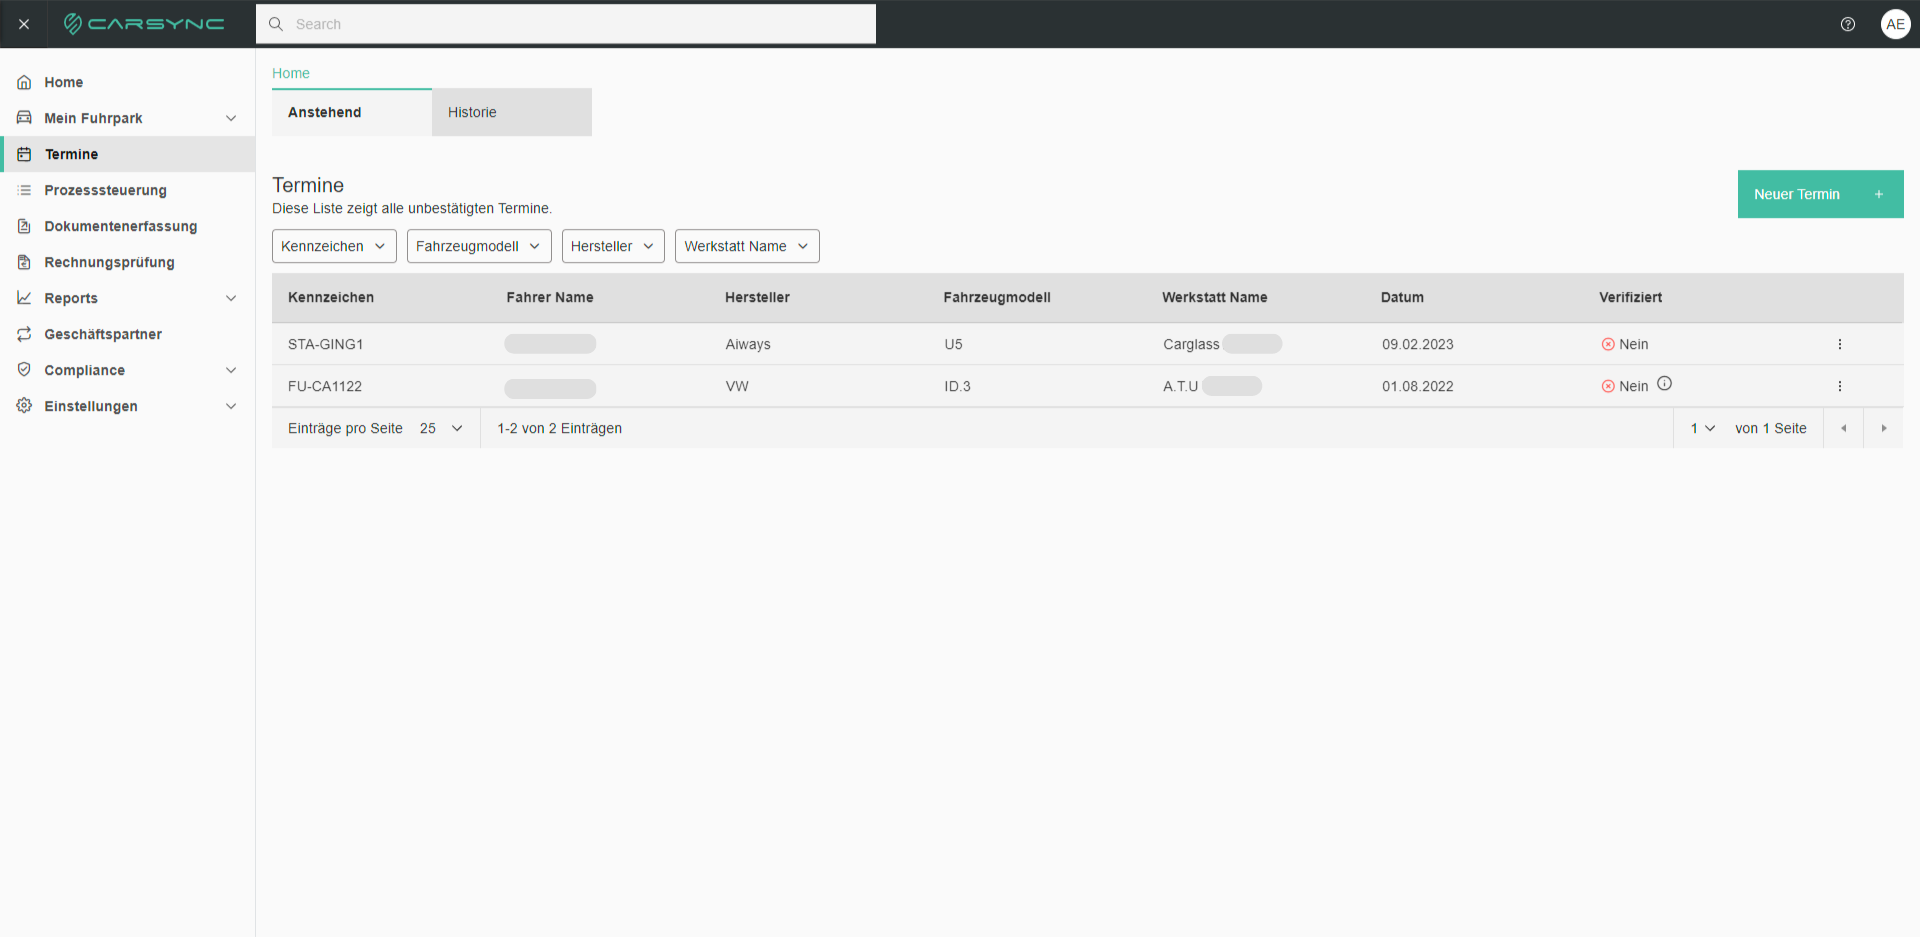
Task: Select the FU-CA1122 license plate cell
Action: [x=325, y=386]
